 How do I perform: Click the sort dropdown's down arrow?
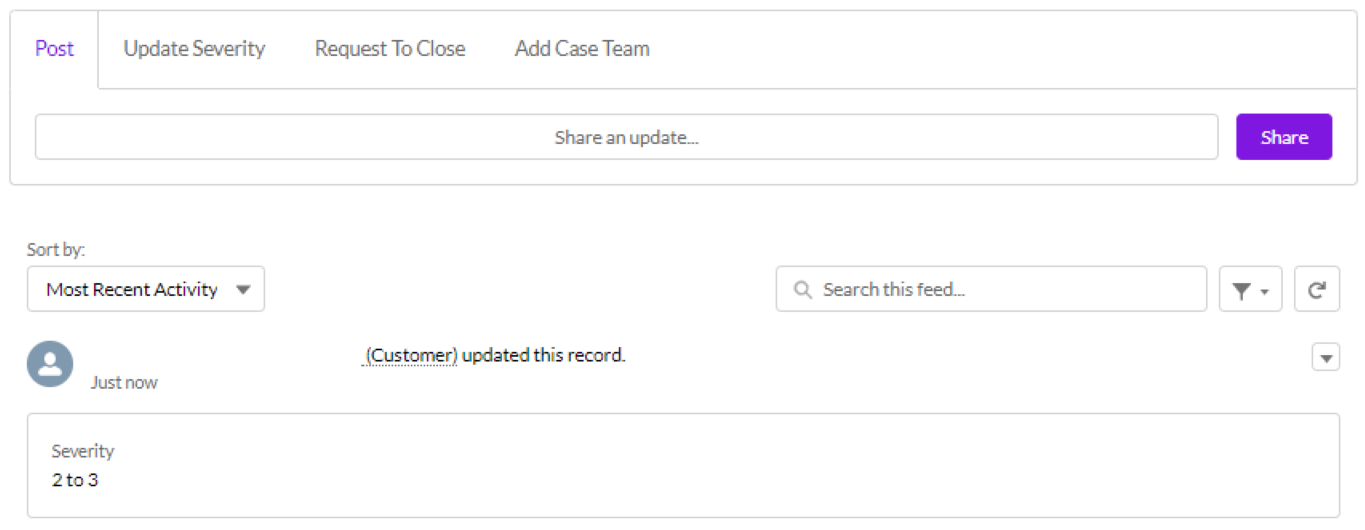coord(243,290)
